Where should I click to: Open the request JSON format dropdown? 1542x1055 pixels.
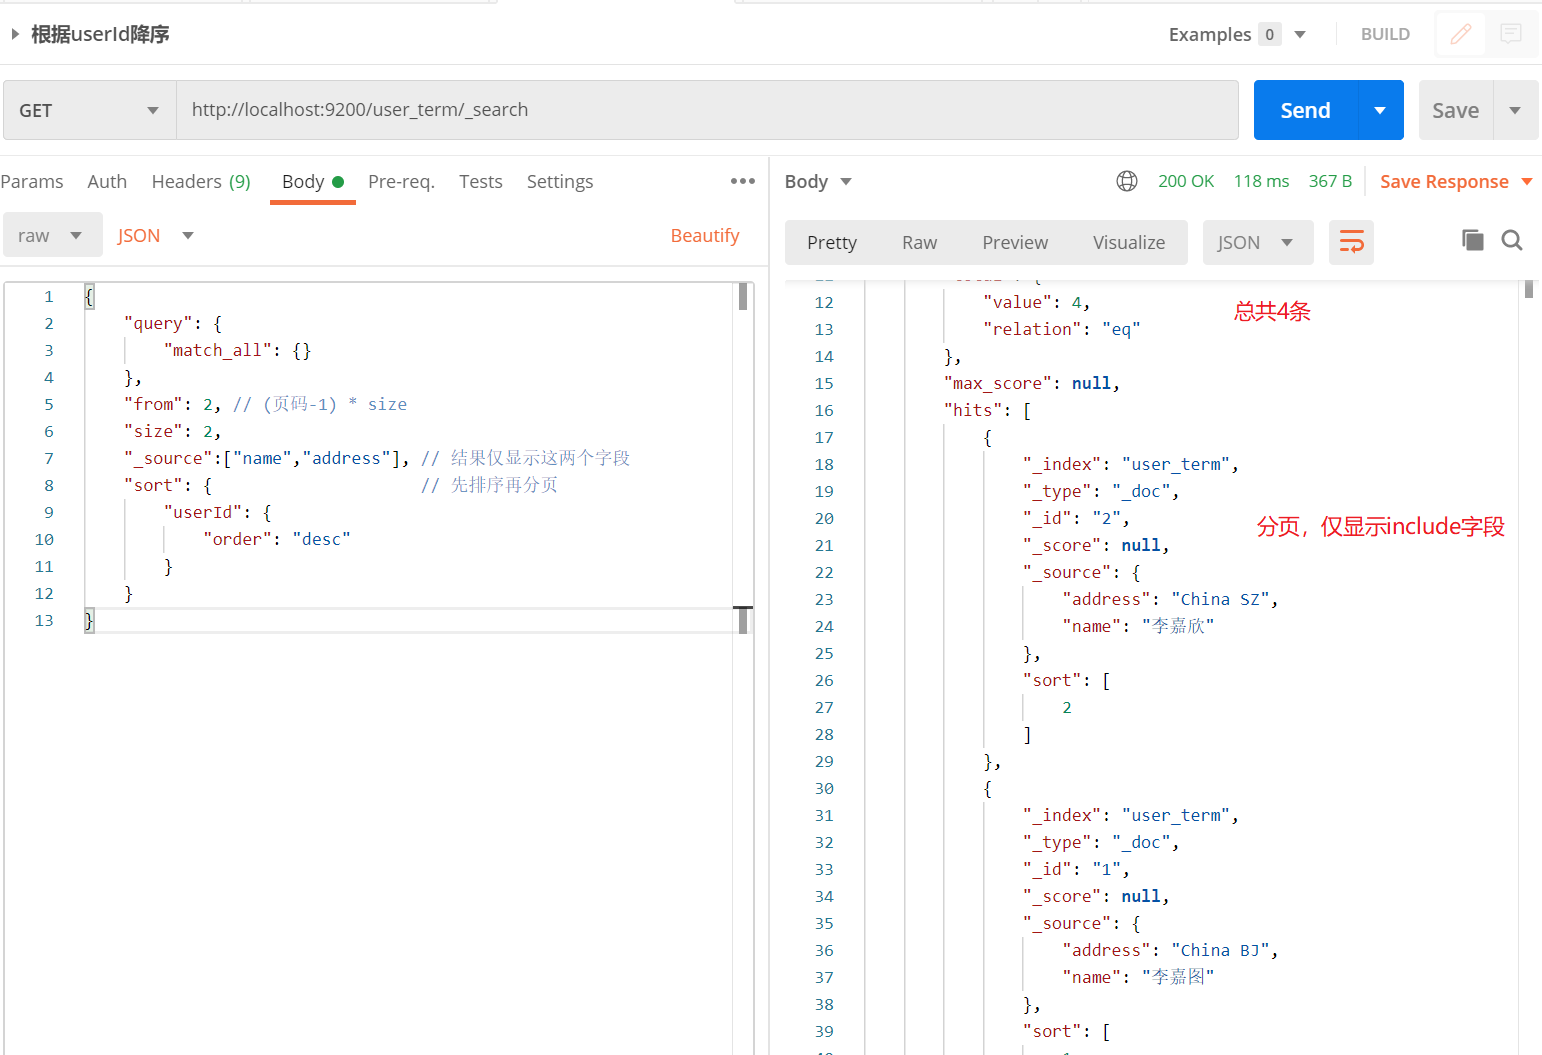click(x=155, y=235)
